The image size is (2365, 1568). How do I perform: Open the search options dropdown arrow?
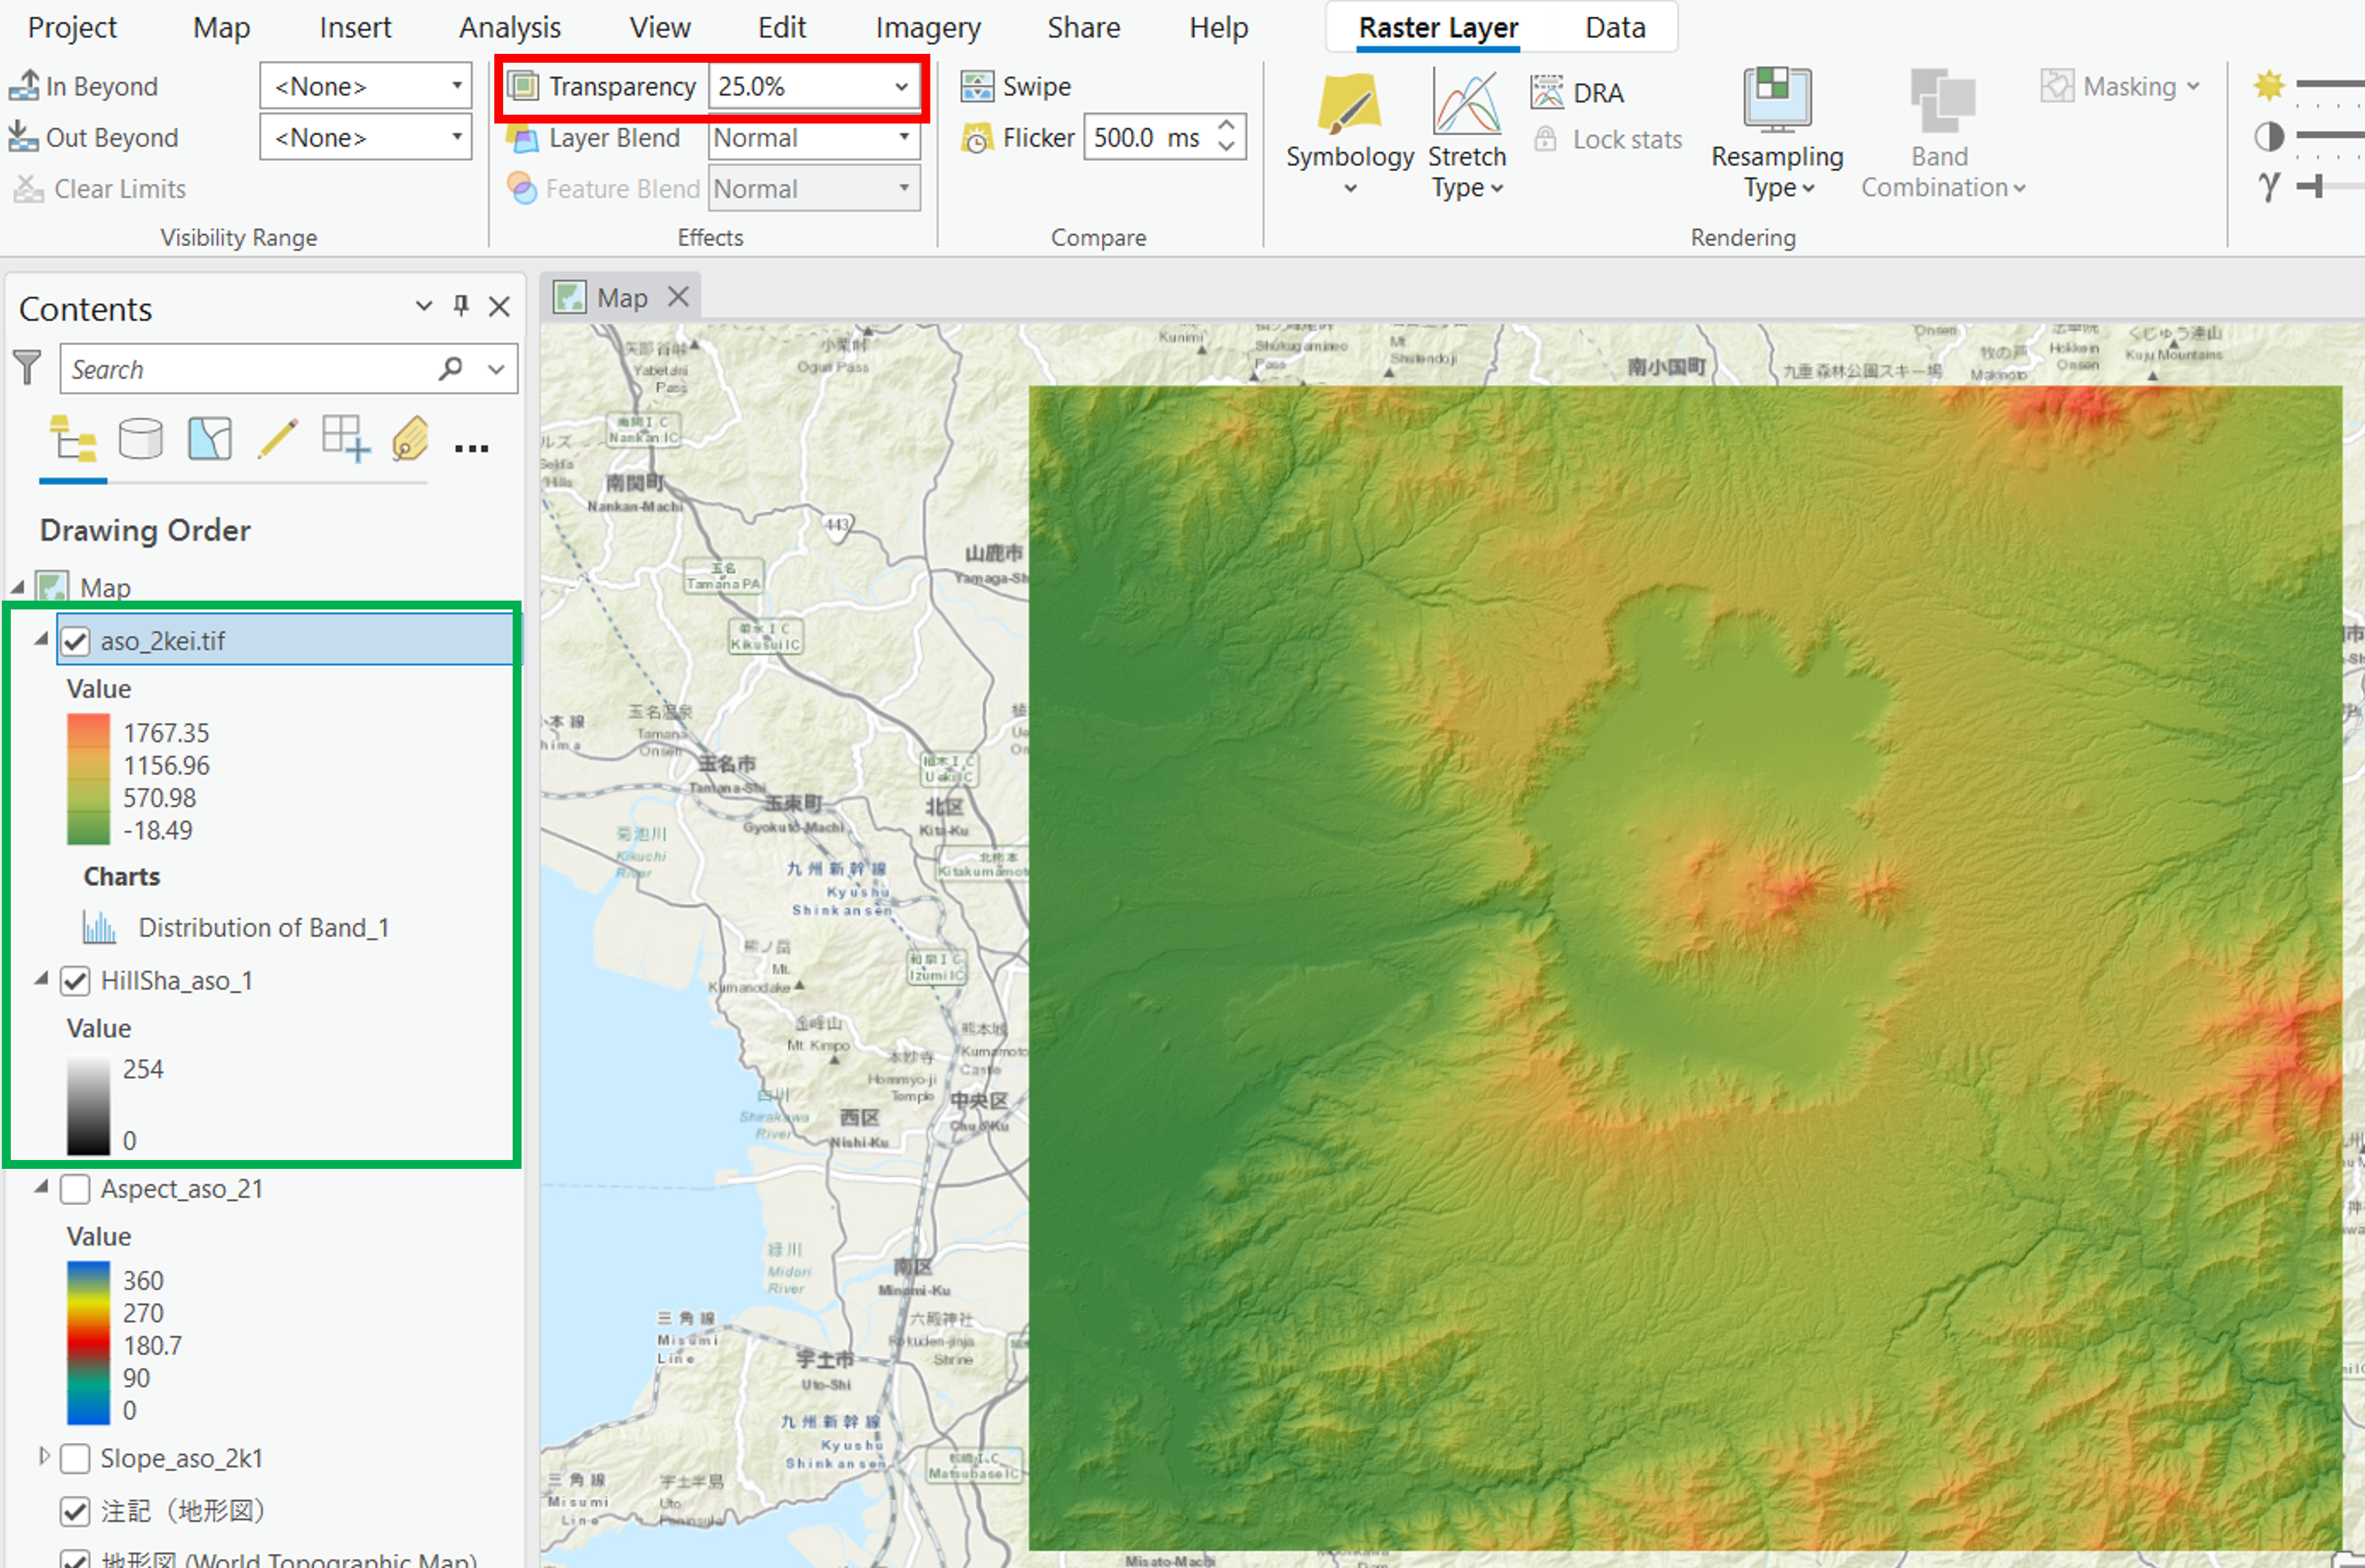click(496, 369)
